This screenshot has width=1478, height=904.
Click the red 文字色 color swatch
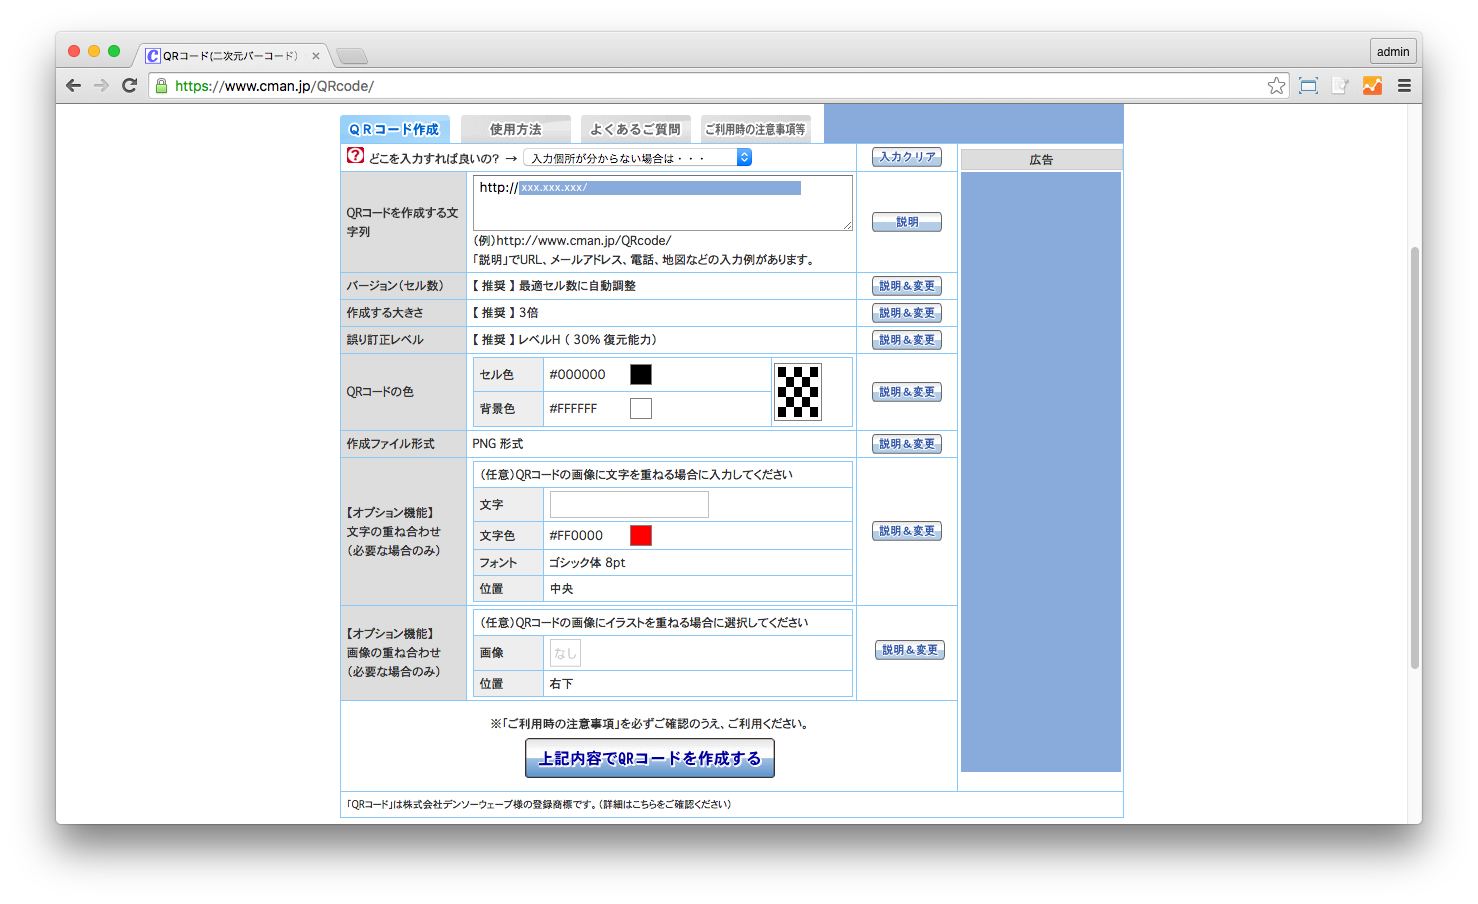coord(641,535)
